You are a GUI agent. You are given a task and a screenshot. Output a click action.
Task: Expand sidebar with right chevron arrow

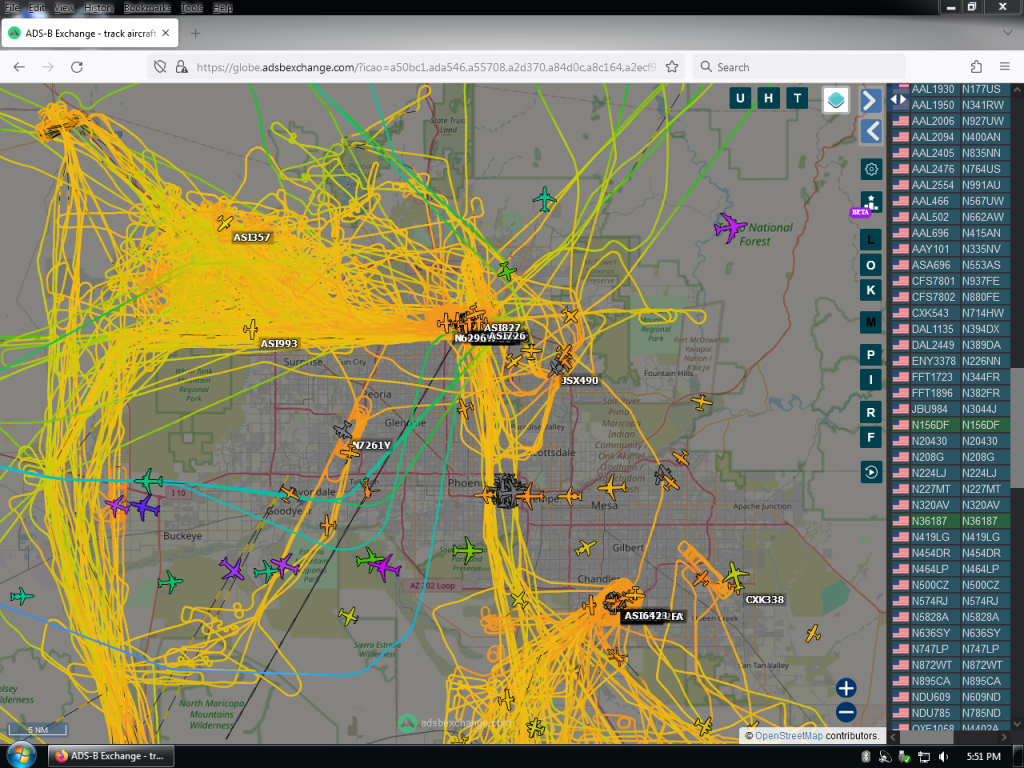pos(871,101)
